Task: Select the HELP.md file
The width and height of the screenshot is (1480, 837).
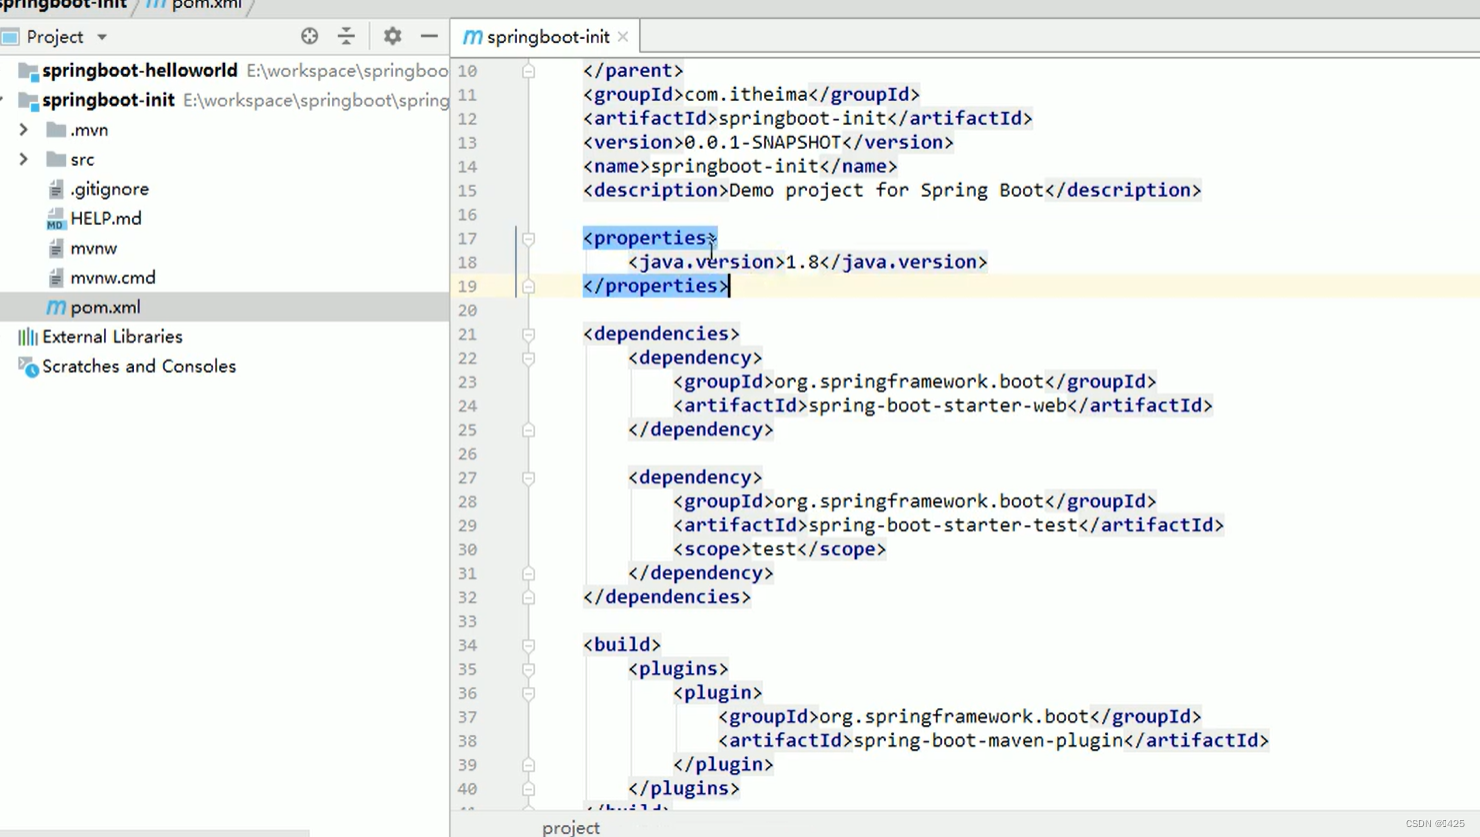Action: coord(106,218)
